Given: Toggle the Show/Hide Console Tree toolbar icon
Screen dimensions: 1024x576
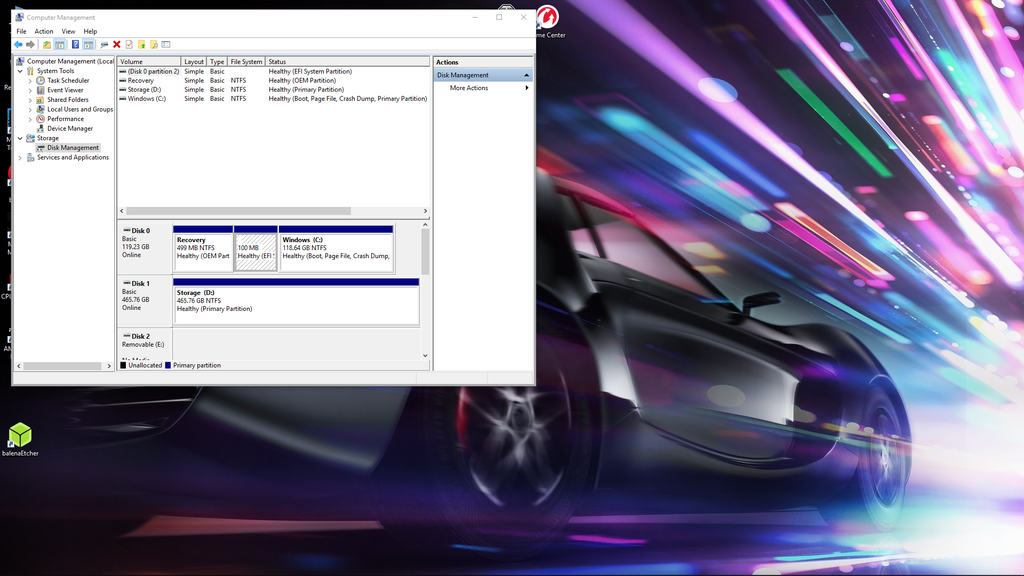Looking at the screenshot, I should click(x=59, y=44).
